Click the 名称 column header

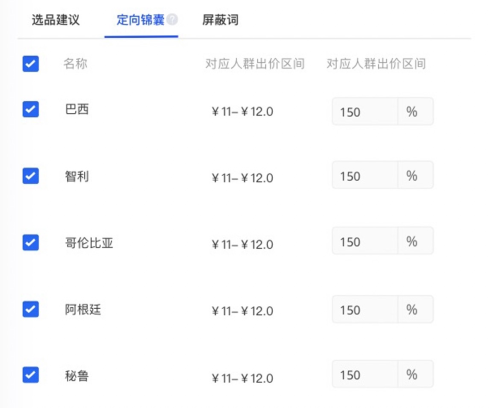tap(76, 63)
